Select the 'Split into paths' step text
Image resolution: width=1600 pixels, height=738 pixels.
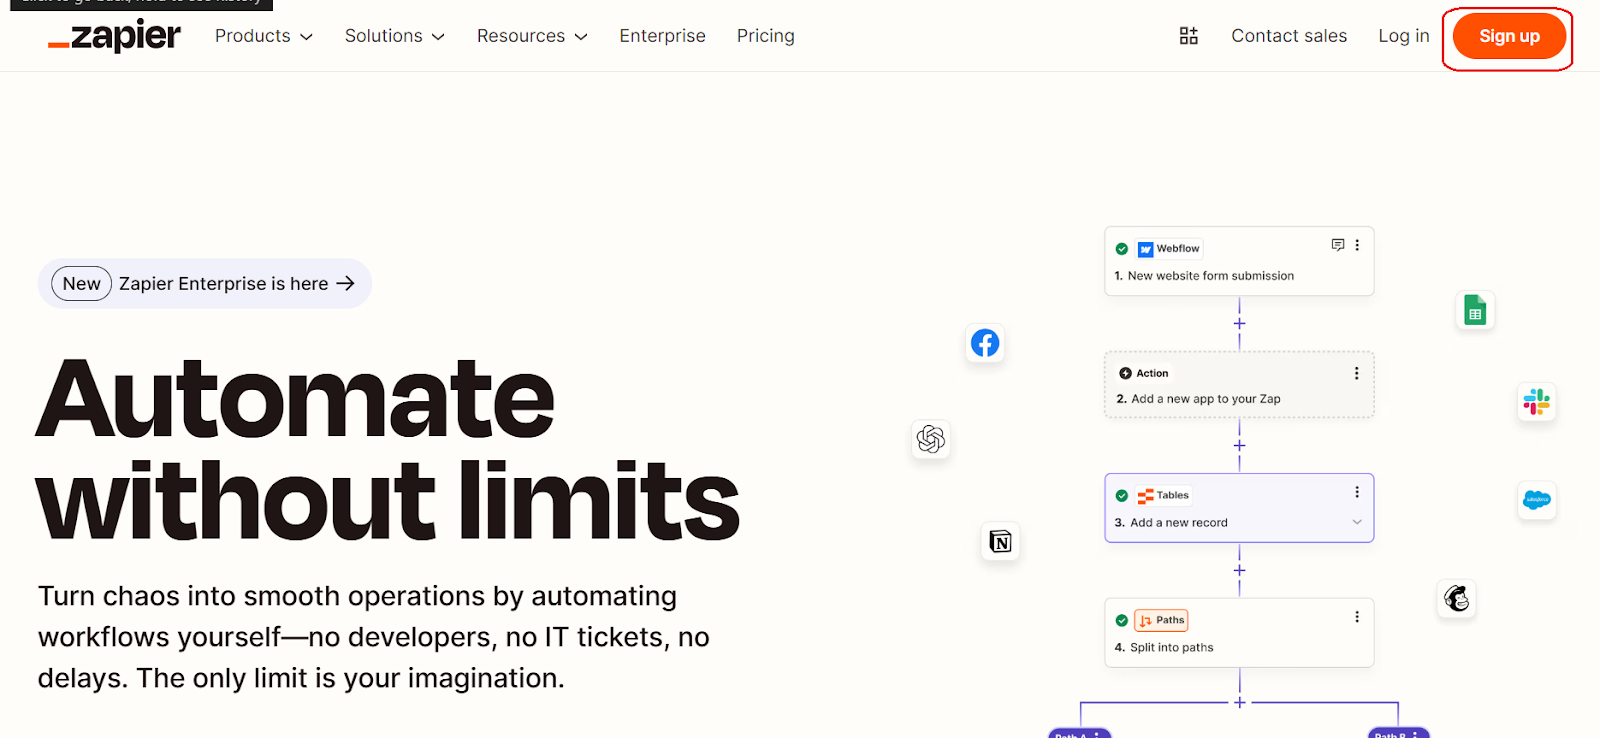coord(1172,648)
